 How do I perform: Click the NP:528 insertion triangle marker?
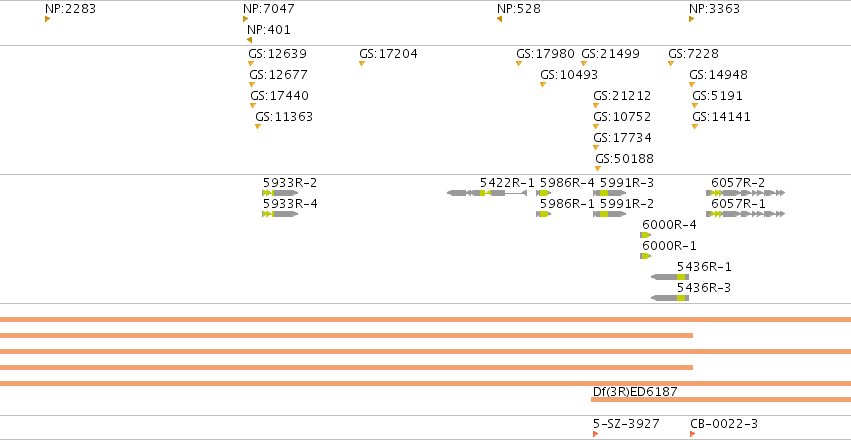click(499, 19)
